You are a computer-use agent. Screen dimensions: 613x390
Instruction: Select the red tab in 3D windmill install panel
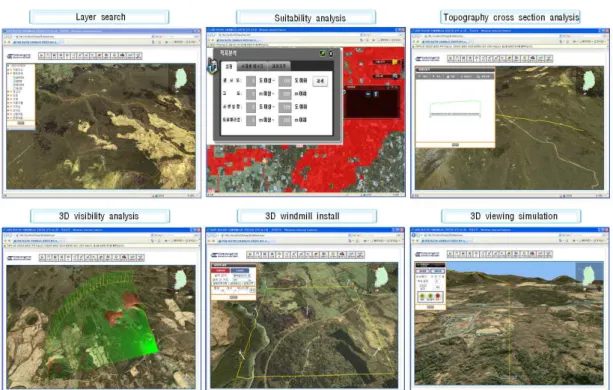pos(220,270)
